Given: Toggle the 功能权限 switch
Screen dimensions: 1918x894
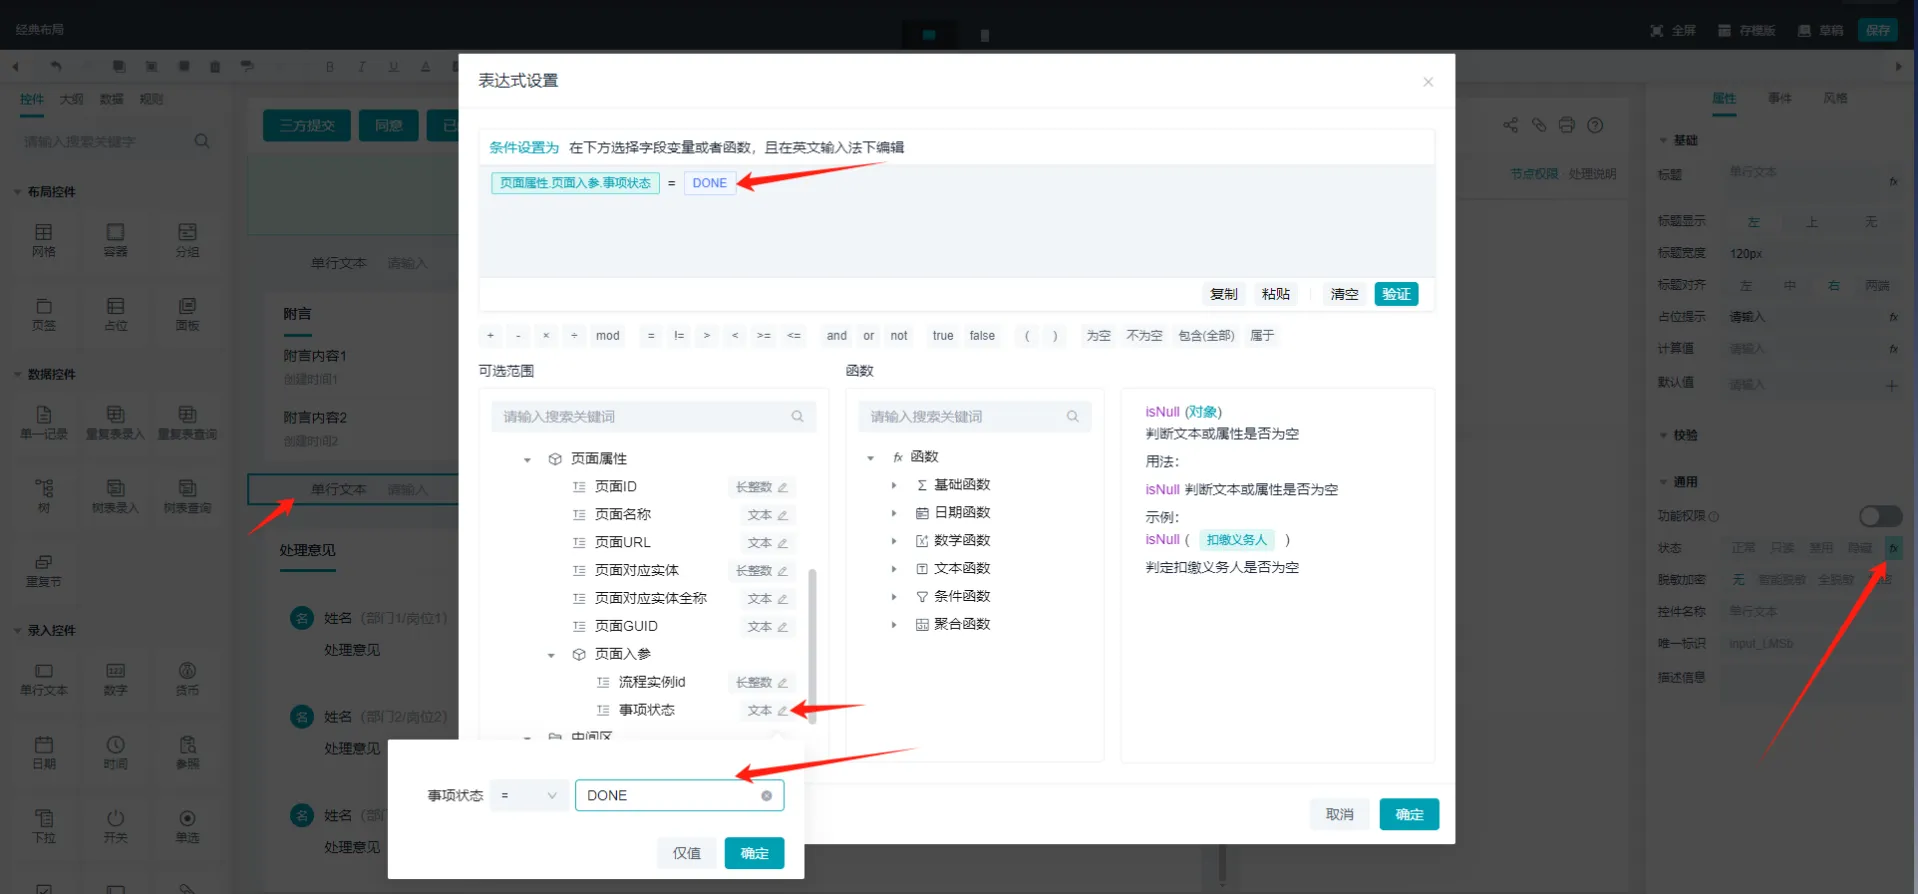Looking at the screenshot, I should pos(1880,516).
